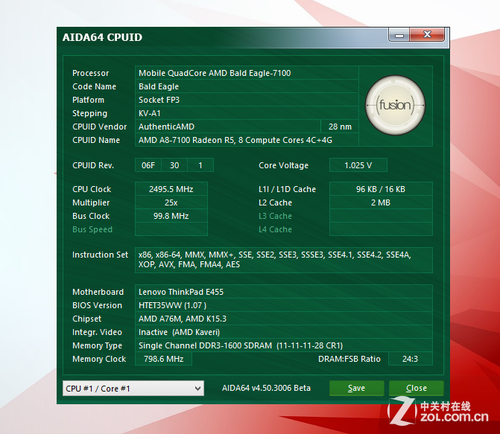Click the AMD Fusion logo
Screen dimensions: 500x434
(395, 105)
